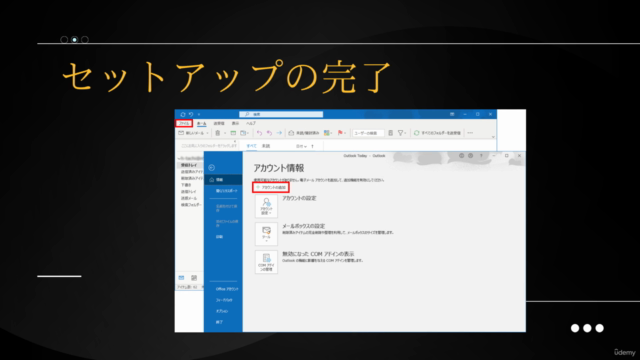Open the Address Book icon
This screenshot has height=360, width=640.
(391, 133)
